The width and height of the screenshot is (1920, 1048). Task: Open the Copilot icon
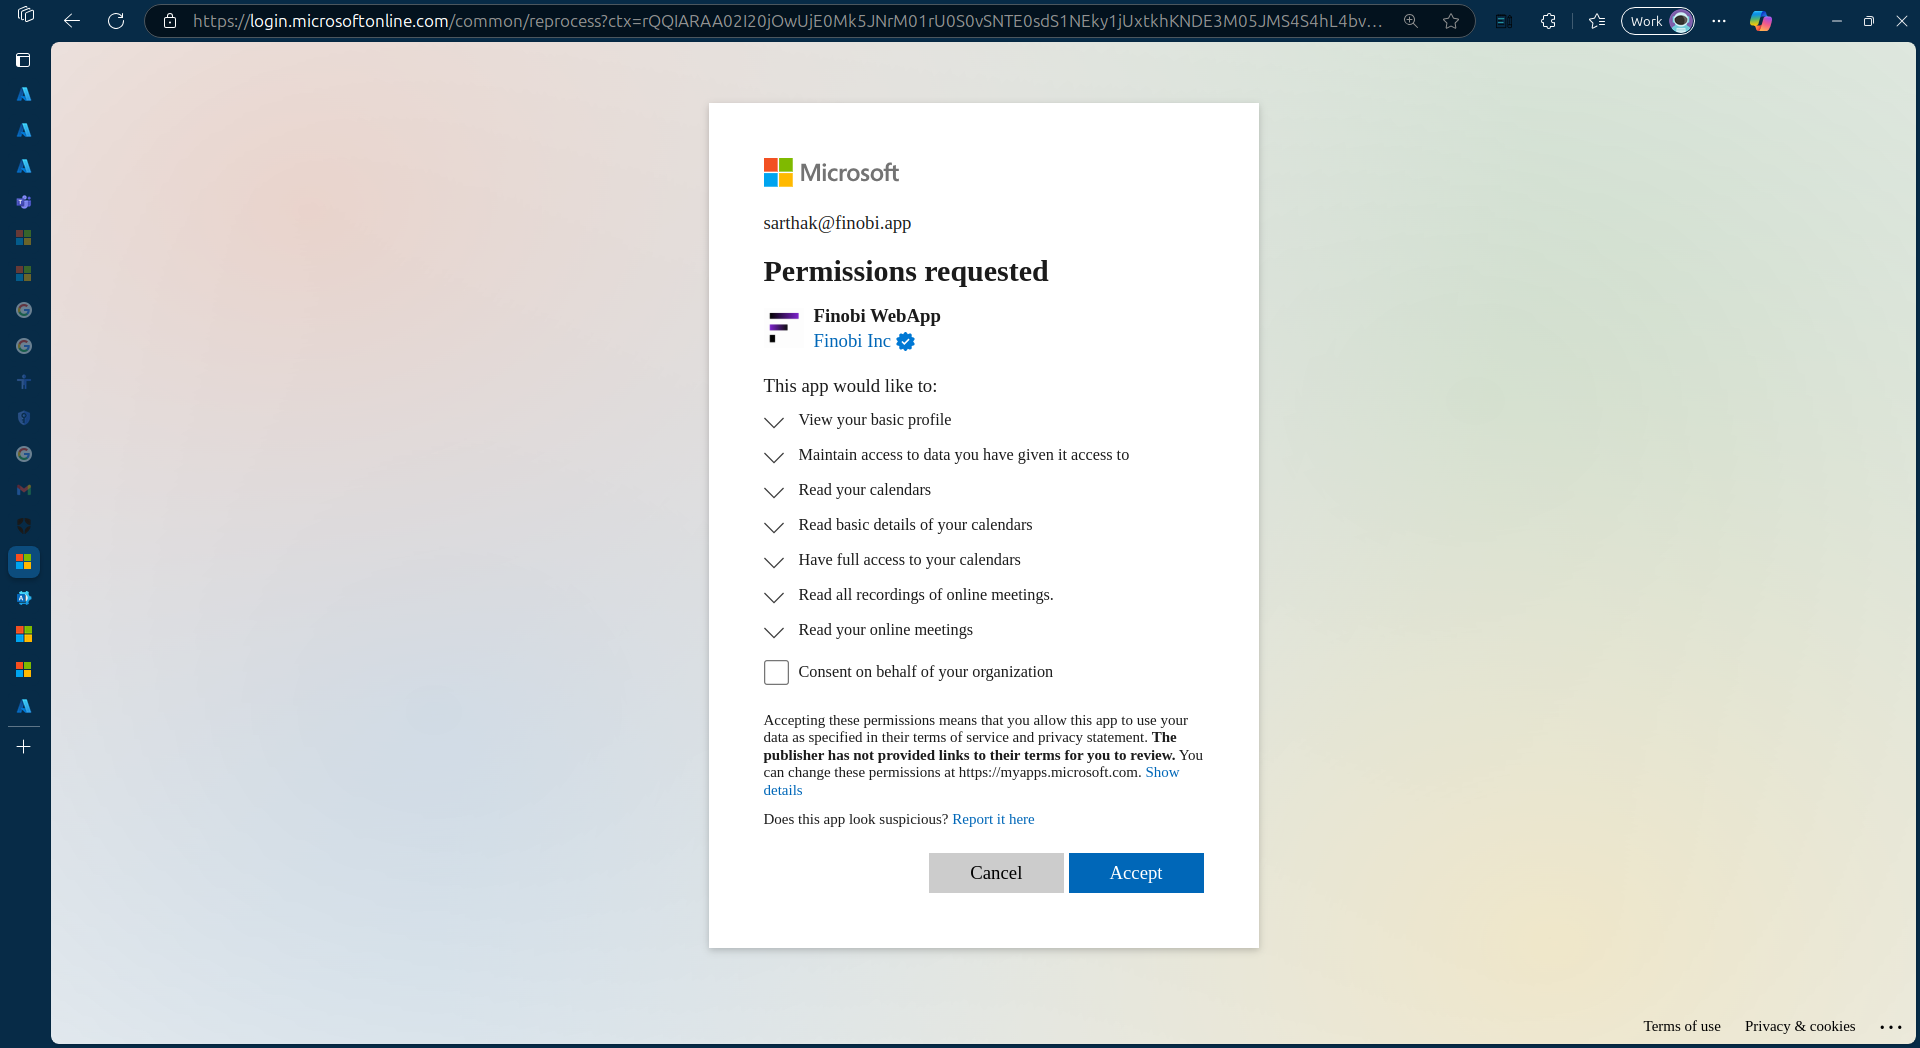[x=1761, y=21]
